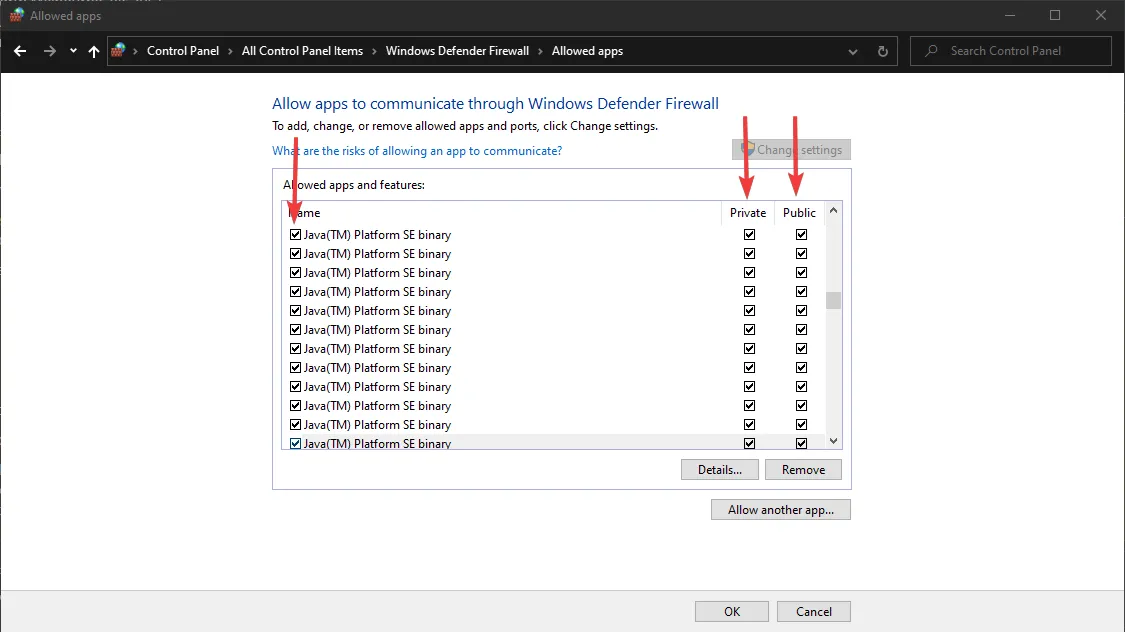Click the list's scroll up arrow

point(833,210)
